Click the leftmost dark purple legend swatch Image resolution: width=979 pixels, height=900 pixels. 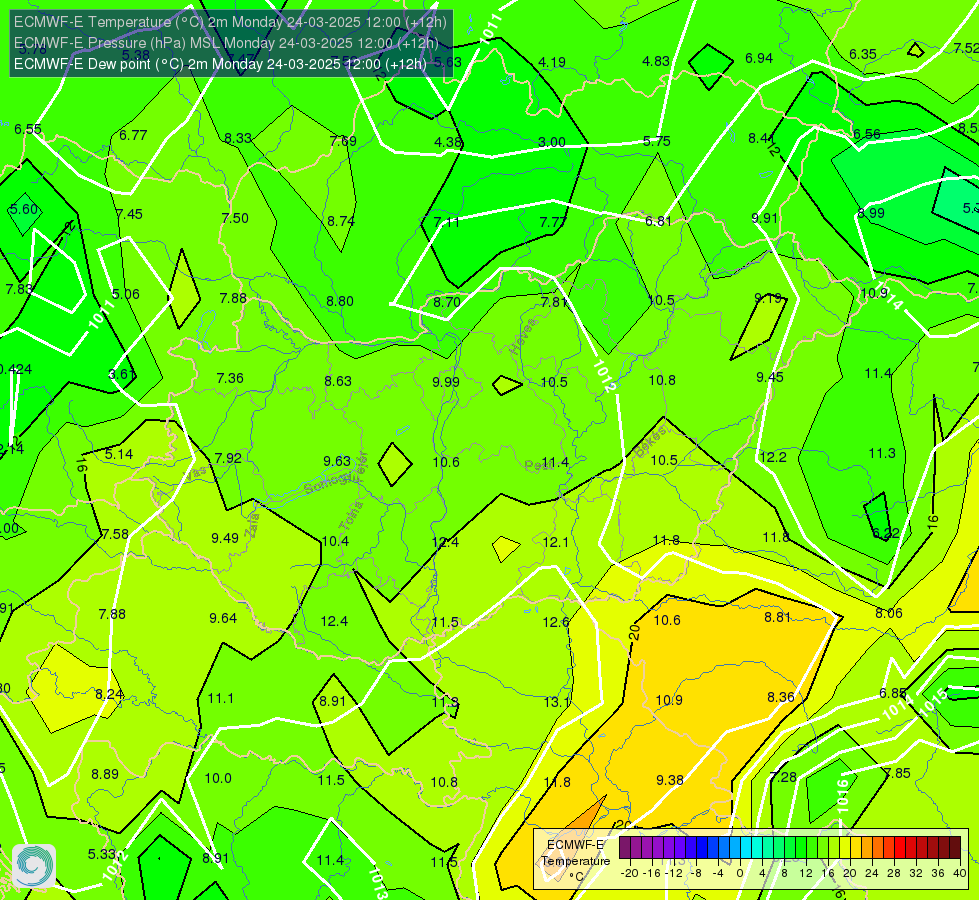[624, 848]
